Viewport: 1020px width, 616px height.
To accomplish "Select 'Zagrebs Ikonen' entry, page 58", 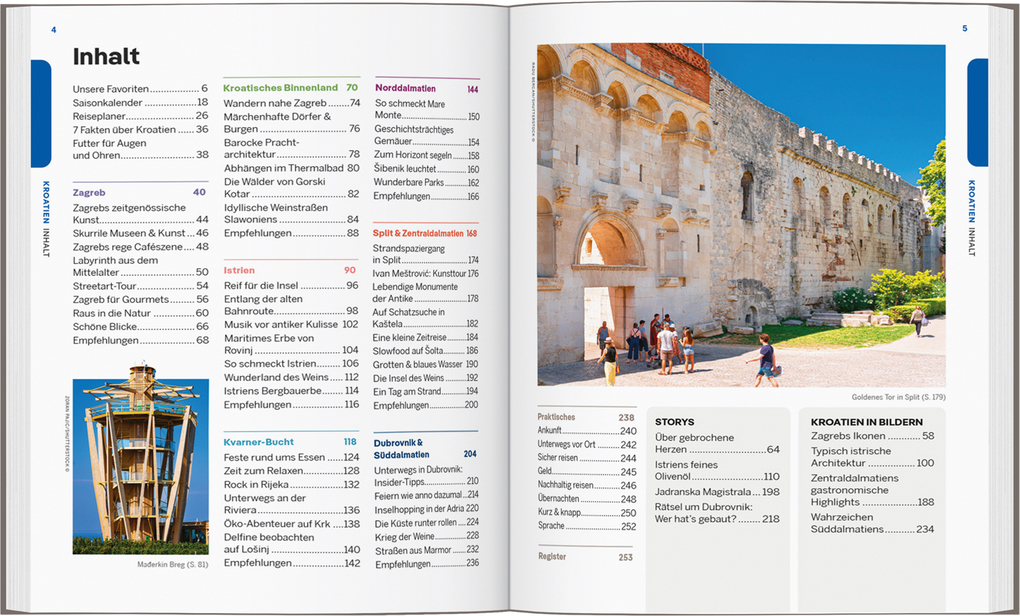I will [872, 436].
